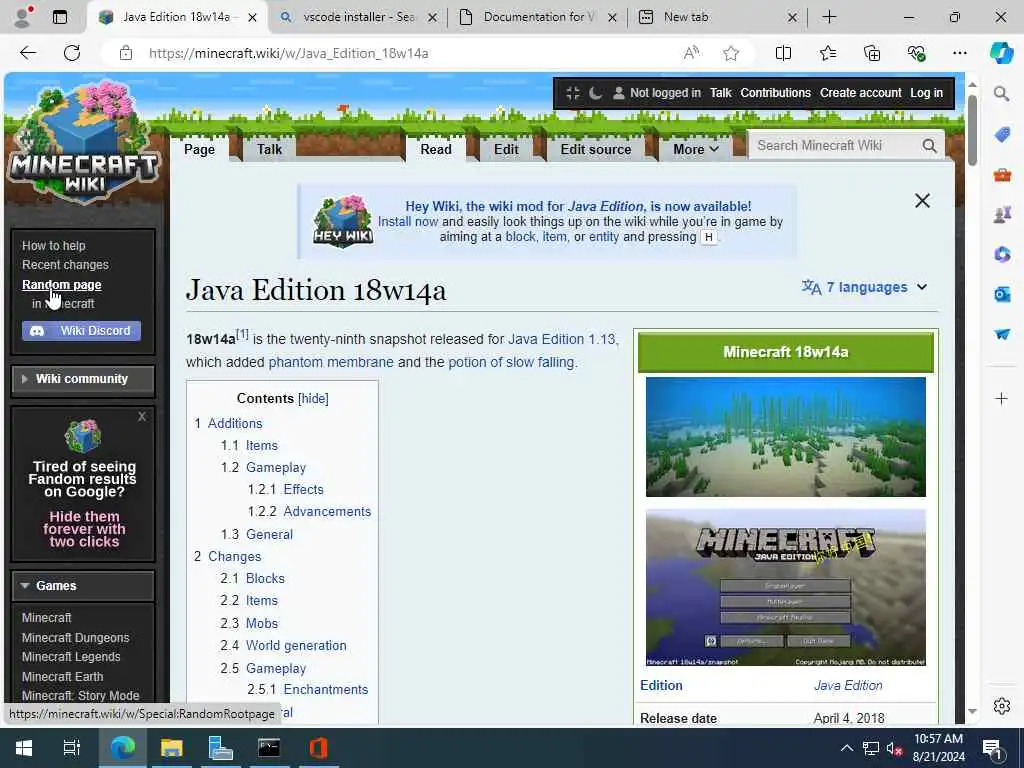Open the Wiki Discord button

click(x=81, y=331)
